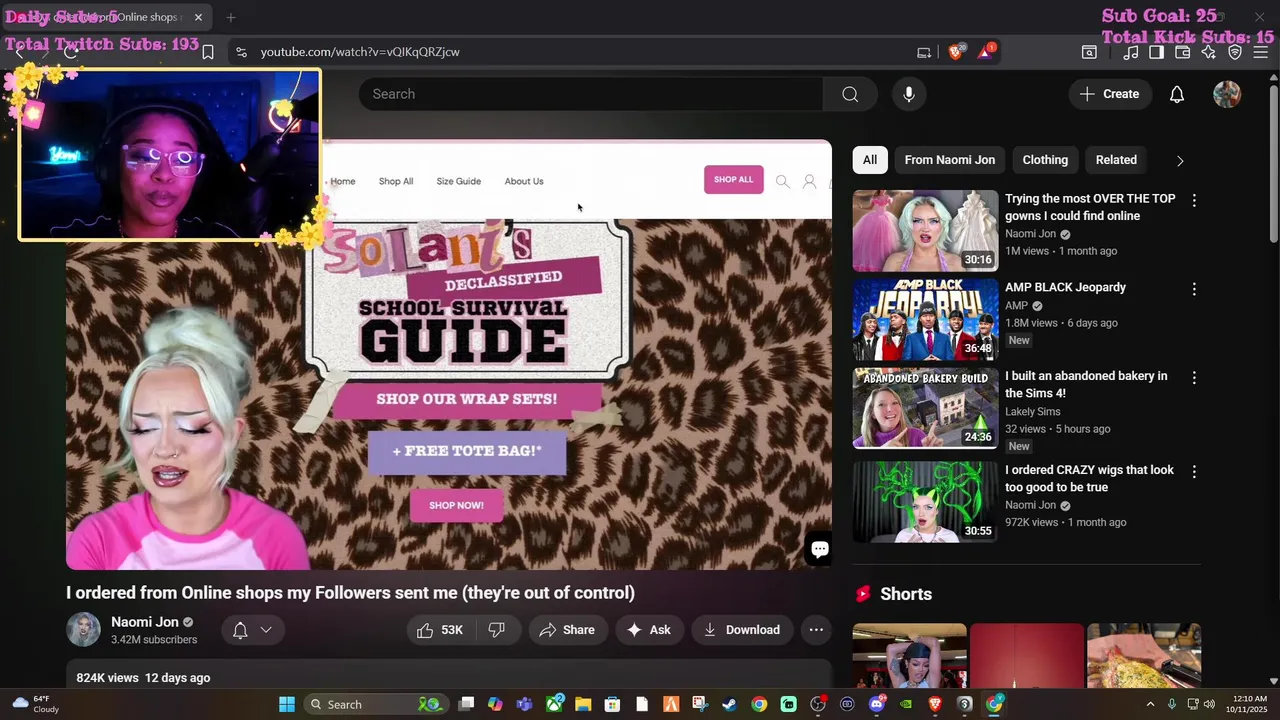Open the CRAZY wigs video thumbnail

click(x=925, y=502)
